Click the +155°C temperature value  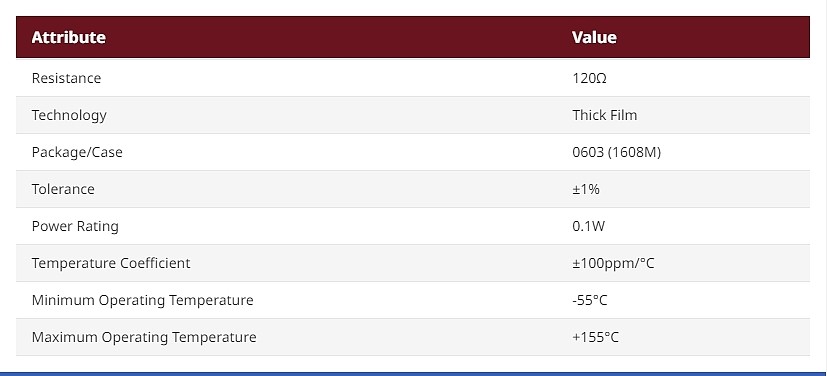click(x=595, y=336)
